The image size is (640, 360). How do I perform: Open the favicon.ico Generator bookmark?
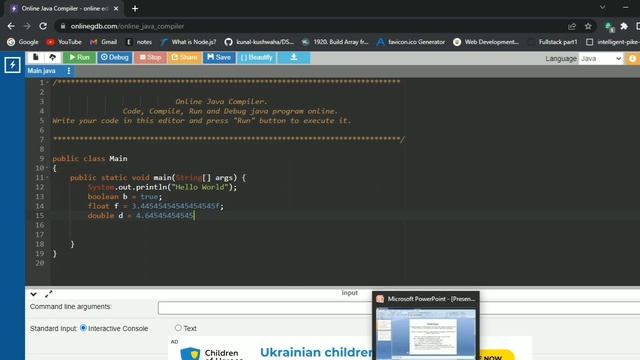pyautogui.click(x=411, y=42)
